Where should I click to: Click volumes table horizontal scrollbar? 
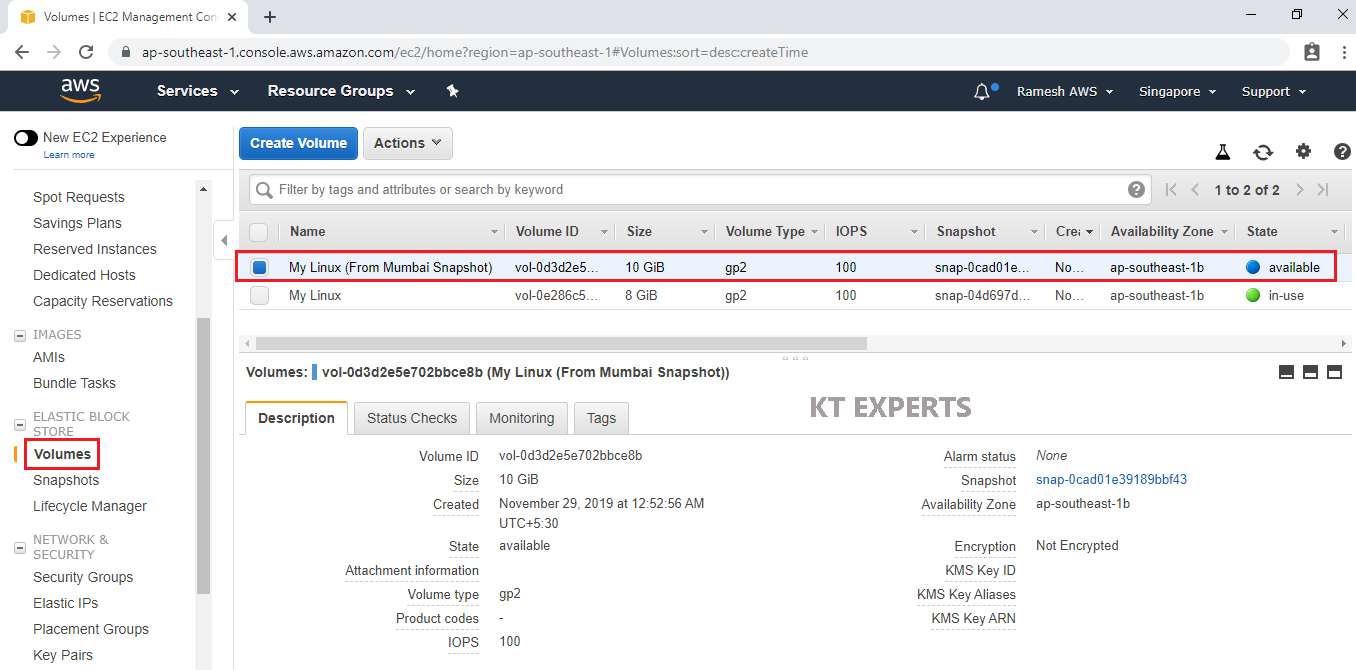[561, 343]
